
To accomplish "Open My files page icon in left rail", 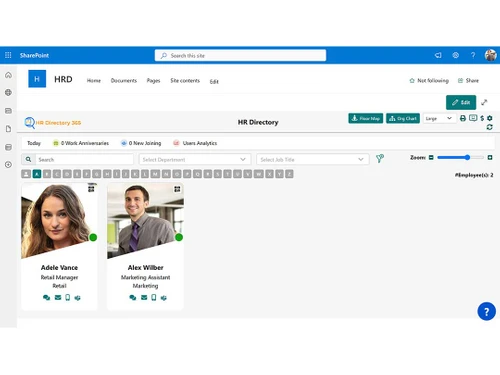I will point(8,129).
